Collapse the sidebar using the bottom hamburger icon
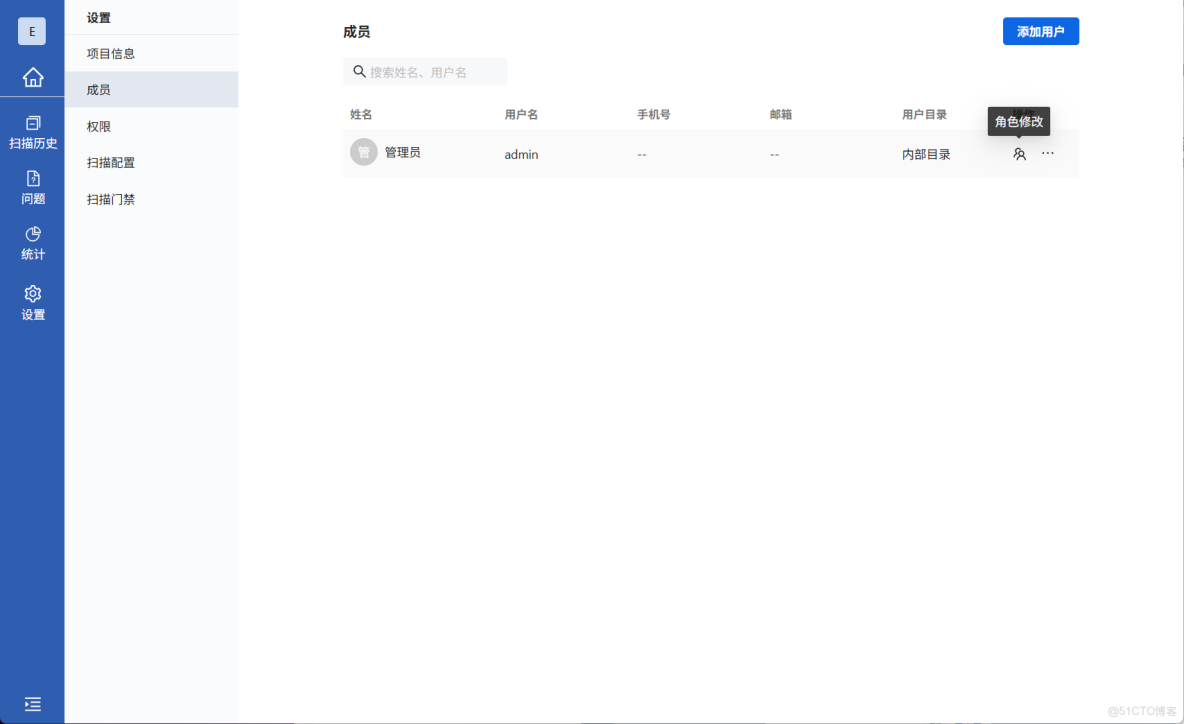1184x724 pixels. (33, 704)
